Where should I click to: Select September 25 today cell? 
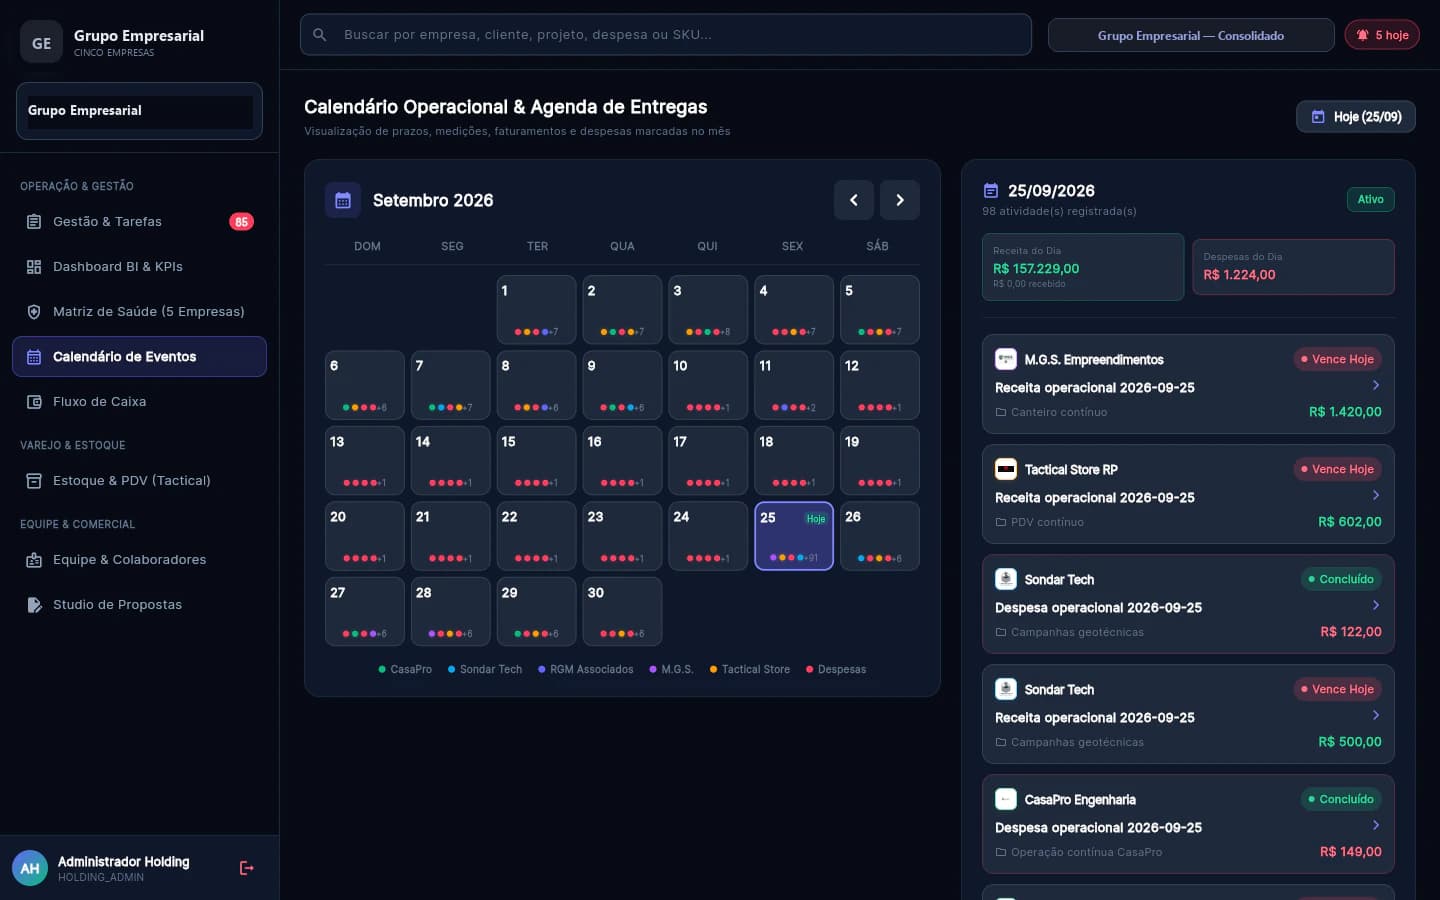coord(794,536)
